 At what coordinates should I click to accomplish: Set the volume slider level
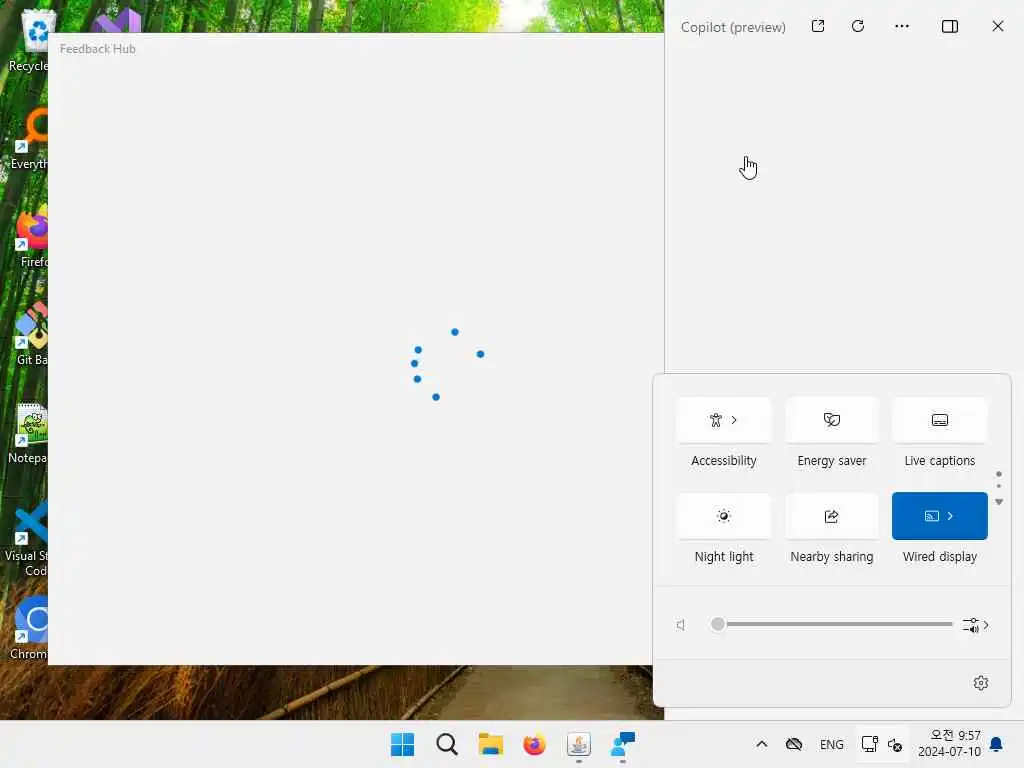pyautogui.click(x=832, y=624)
